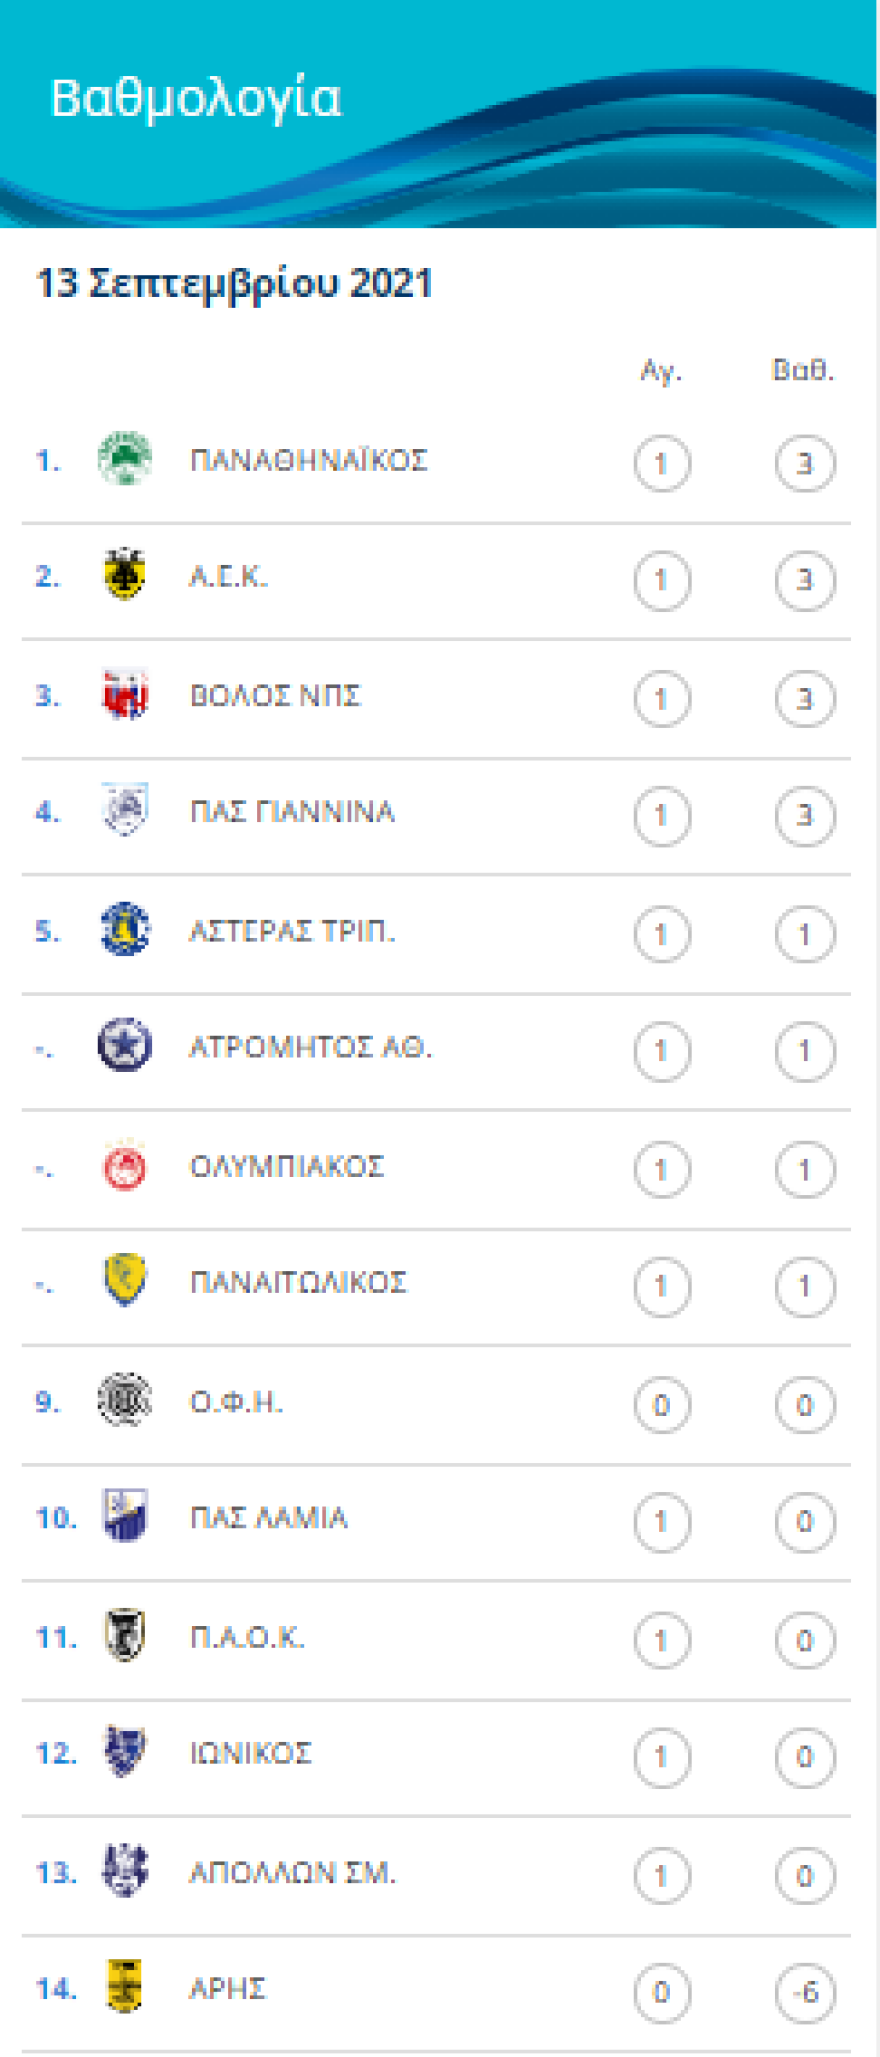Select the Αγ. column header

point(661,368)
